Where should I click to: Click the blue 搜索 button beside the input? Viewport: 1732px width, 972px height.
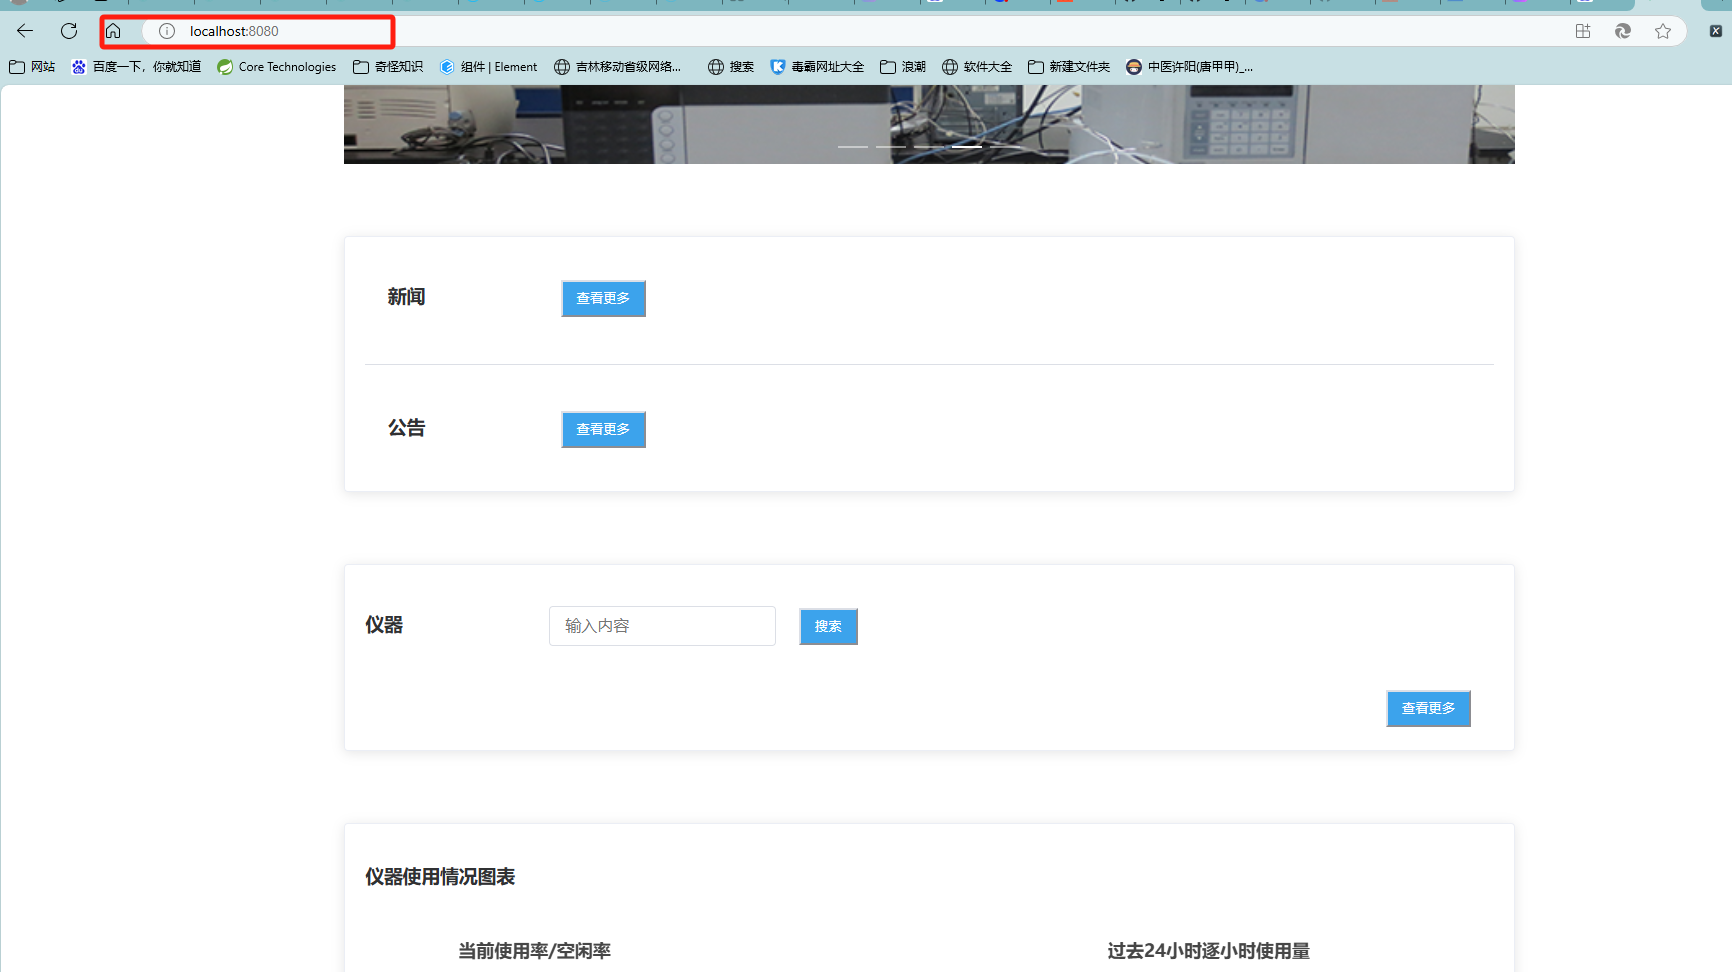[828, 626]
